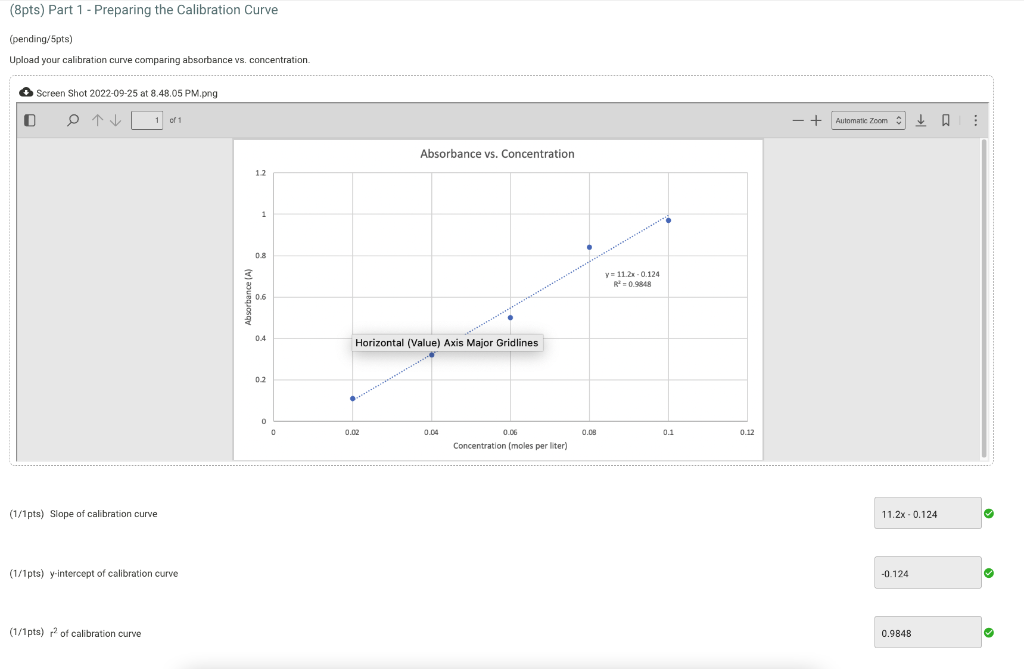Click the data point at 0.06 concentration
Viewport: 1024px width, 669px height.
tap(510, 318)
